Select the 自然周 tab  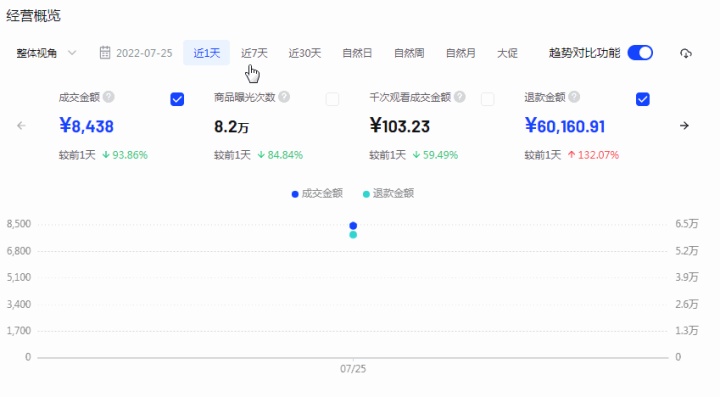tap(409, 53)
